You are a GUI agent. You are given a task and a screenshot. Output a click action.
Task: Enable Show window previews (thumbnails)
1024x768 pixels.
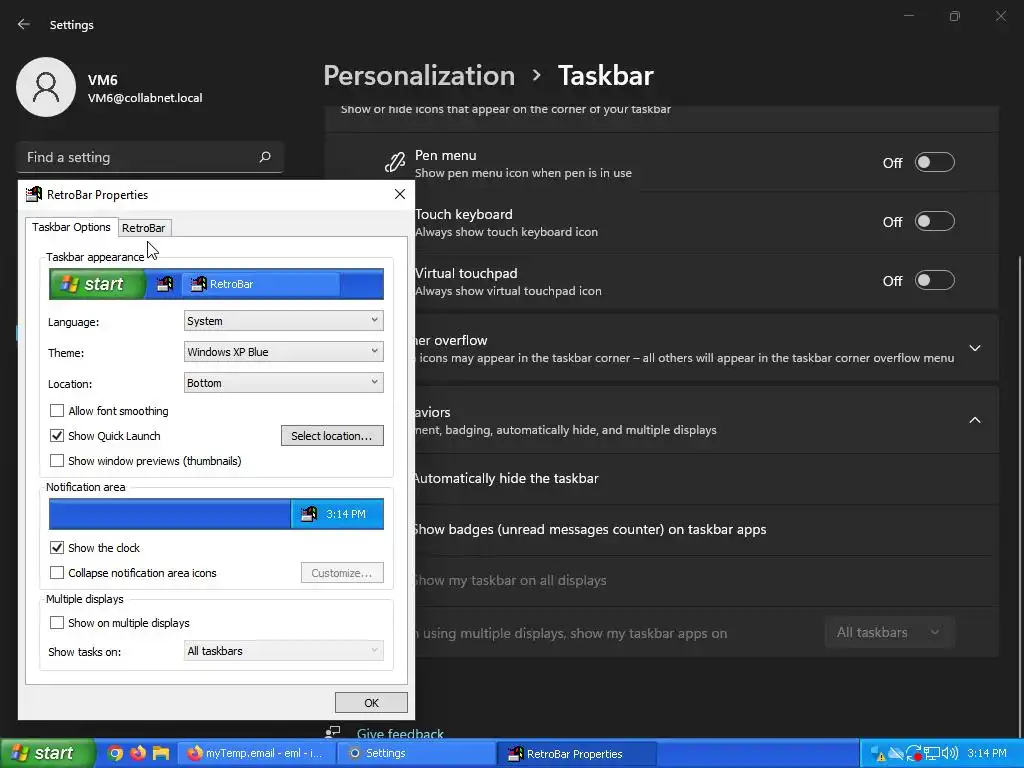click(57, 460)
